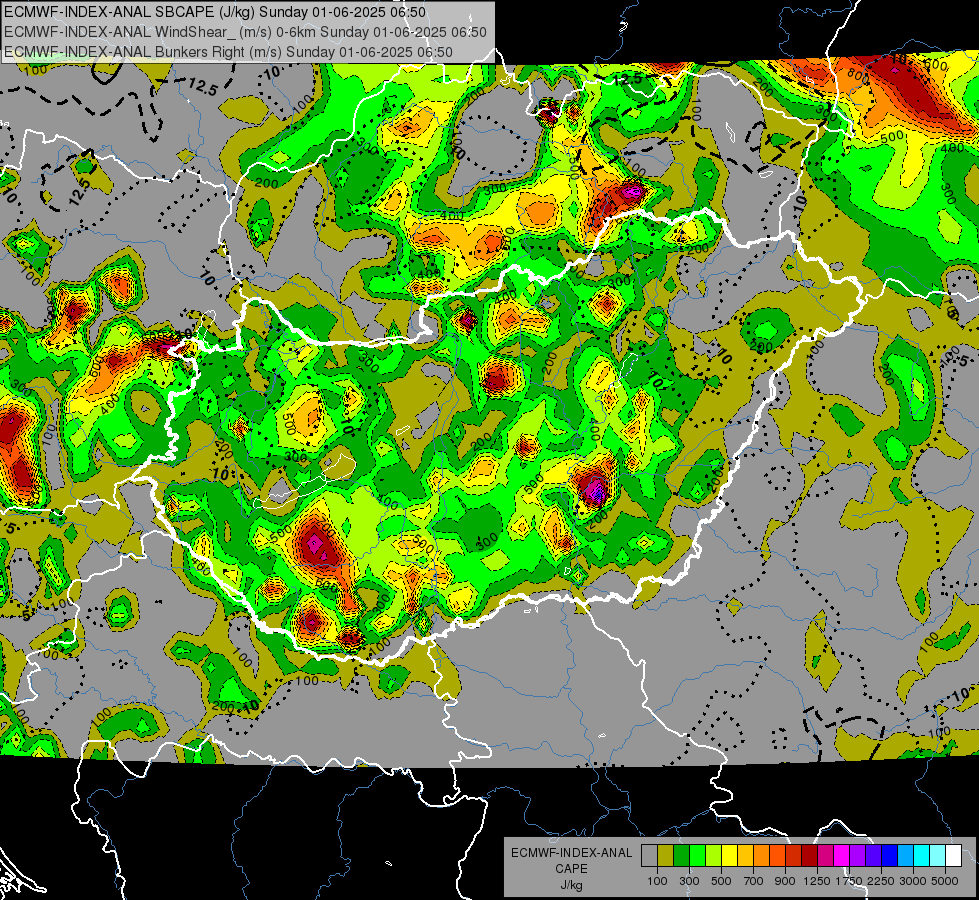Viewport: 979px width, 900px height.
Task: Click the SBCAPE title line in header
Action: coord(215,12)
